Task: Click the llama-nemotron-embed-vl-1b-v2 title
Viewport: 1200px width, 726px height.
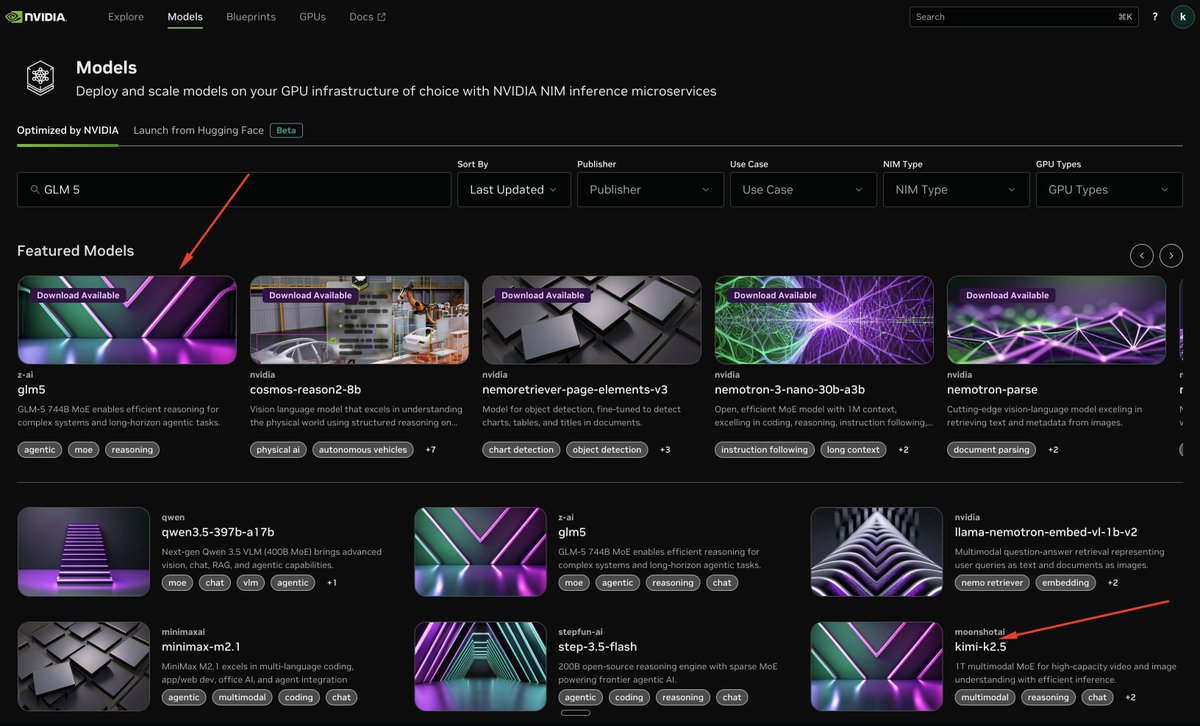Action: pyautogui.click(x=1046, y=532)
